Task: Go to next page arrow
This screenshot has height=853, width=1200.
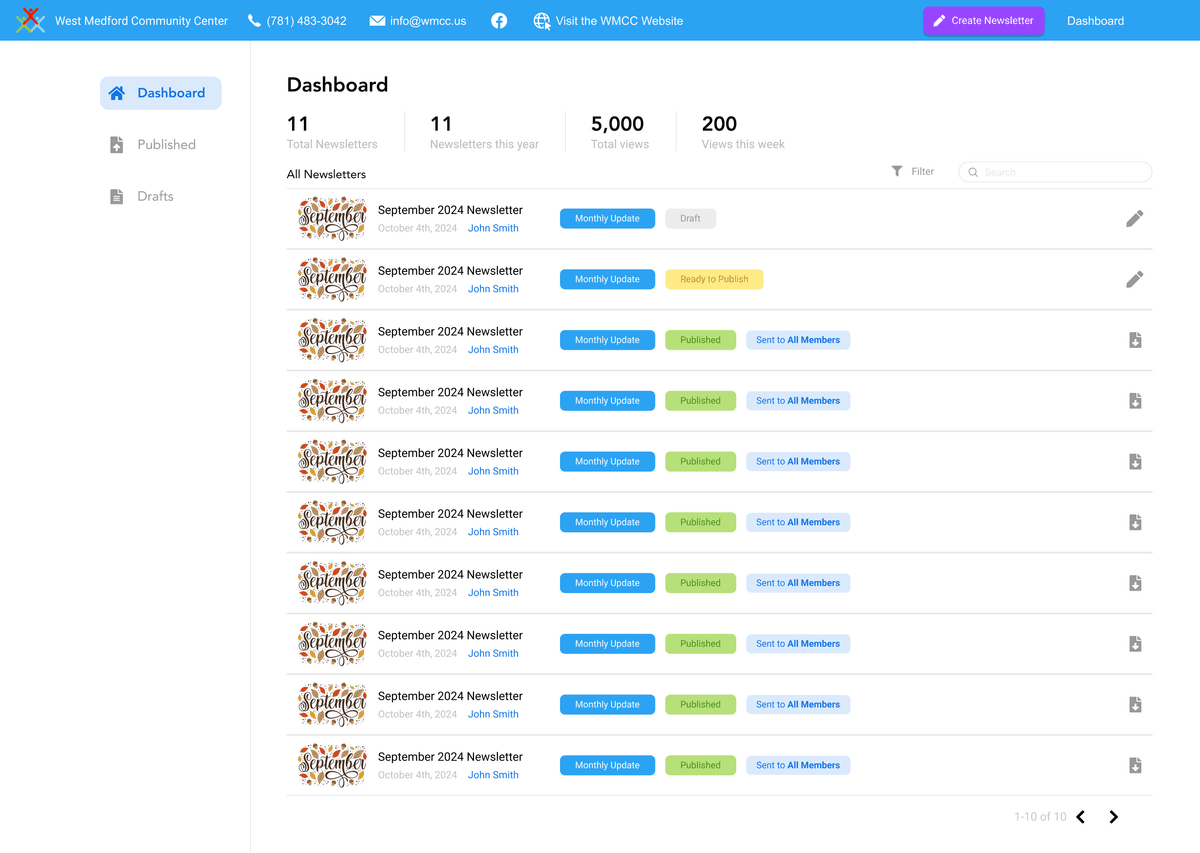Action: [1113, 817]
